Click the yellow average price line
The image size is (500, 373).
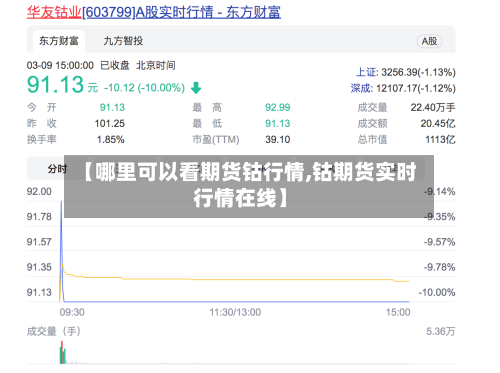pos(233,279)
